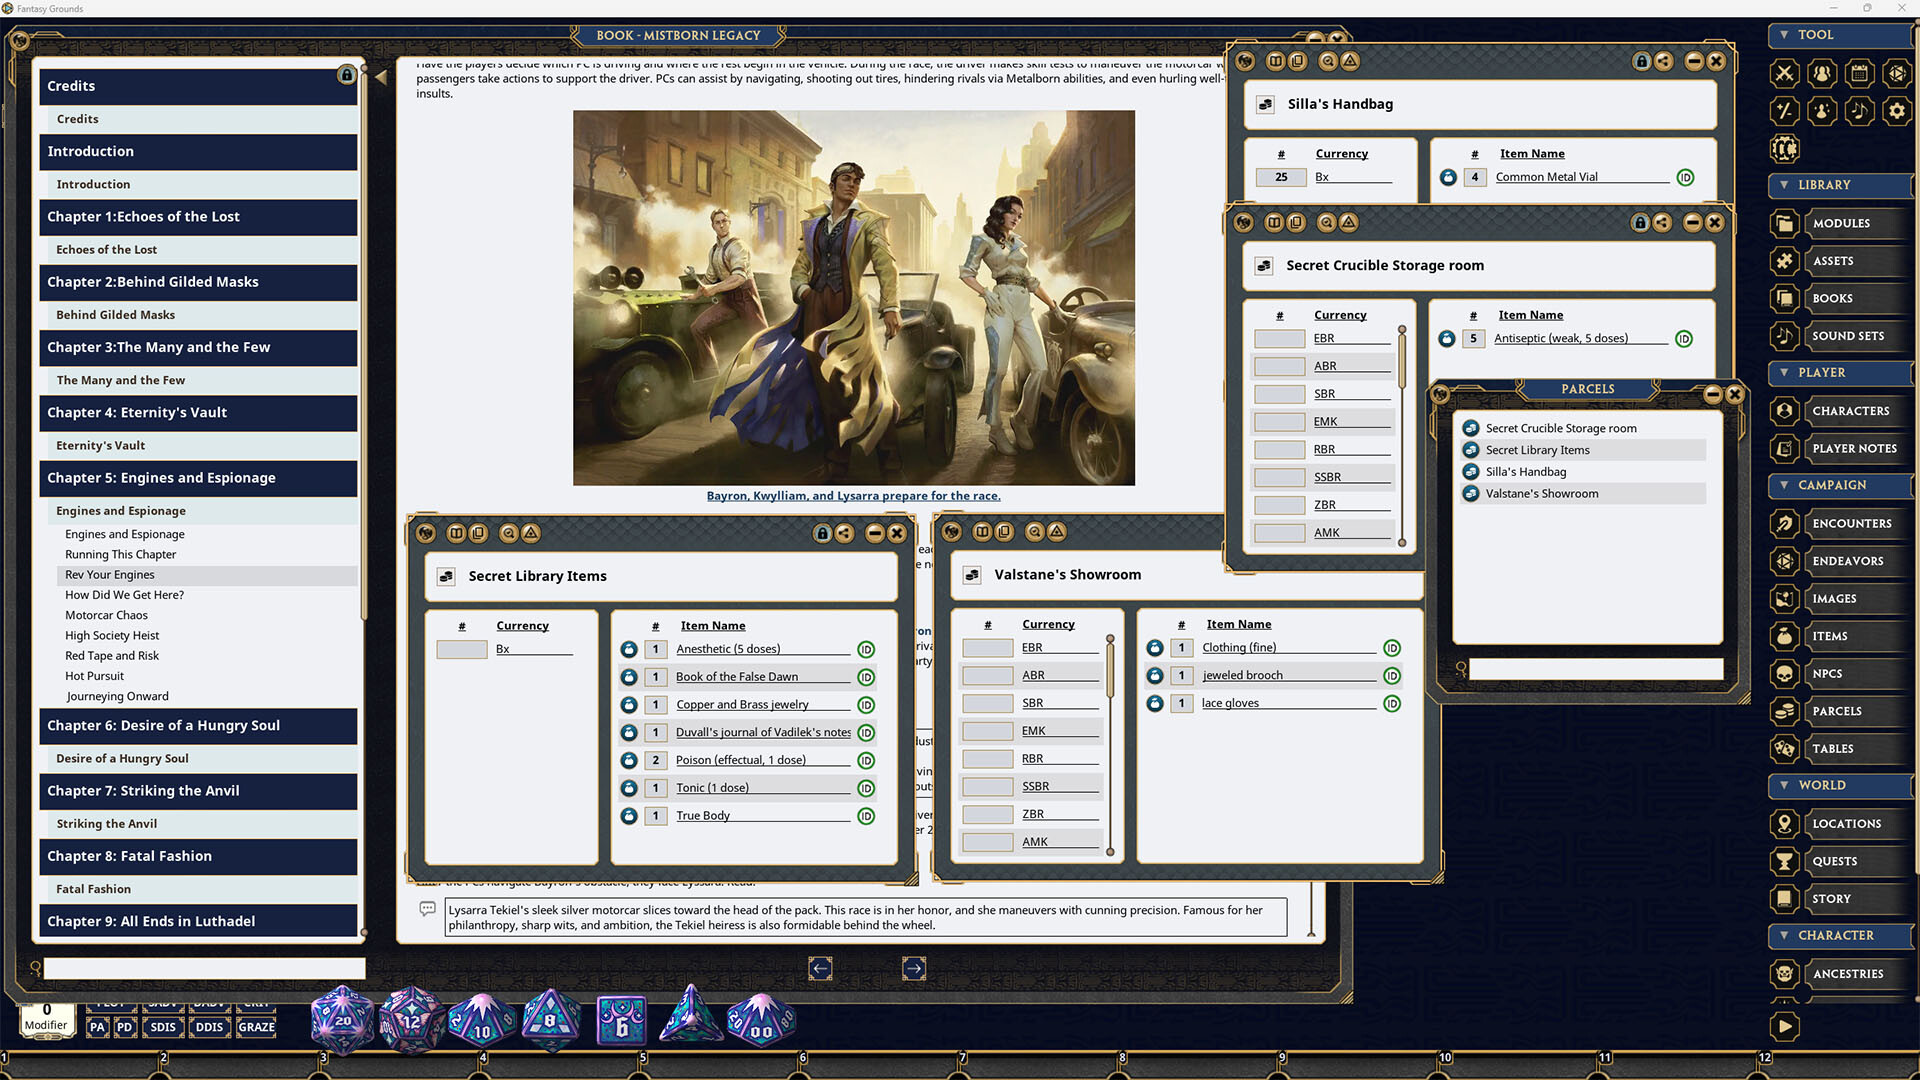Toggle the DDIS modifier button
1920x1080 pixels.
[209, 1027]
